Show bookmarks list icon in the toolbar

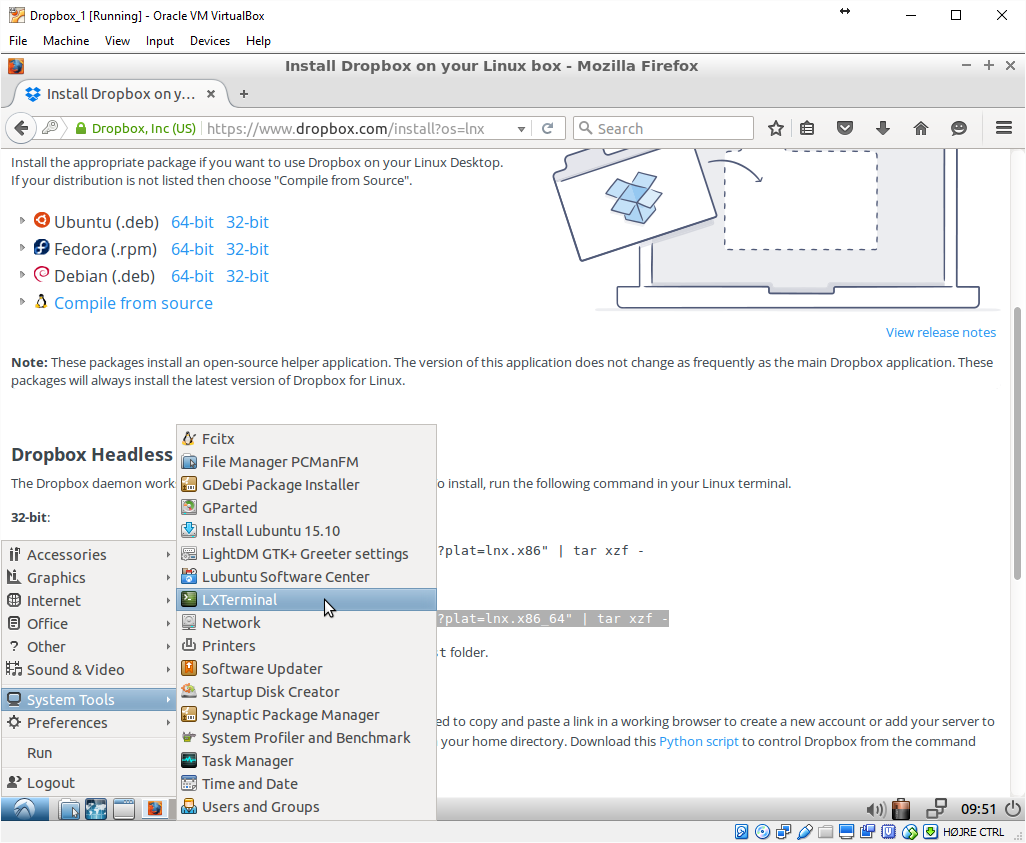pos(807,128)
